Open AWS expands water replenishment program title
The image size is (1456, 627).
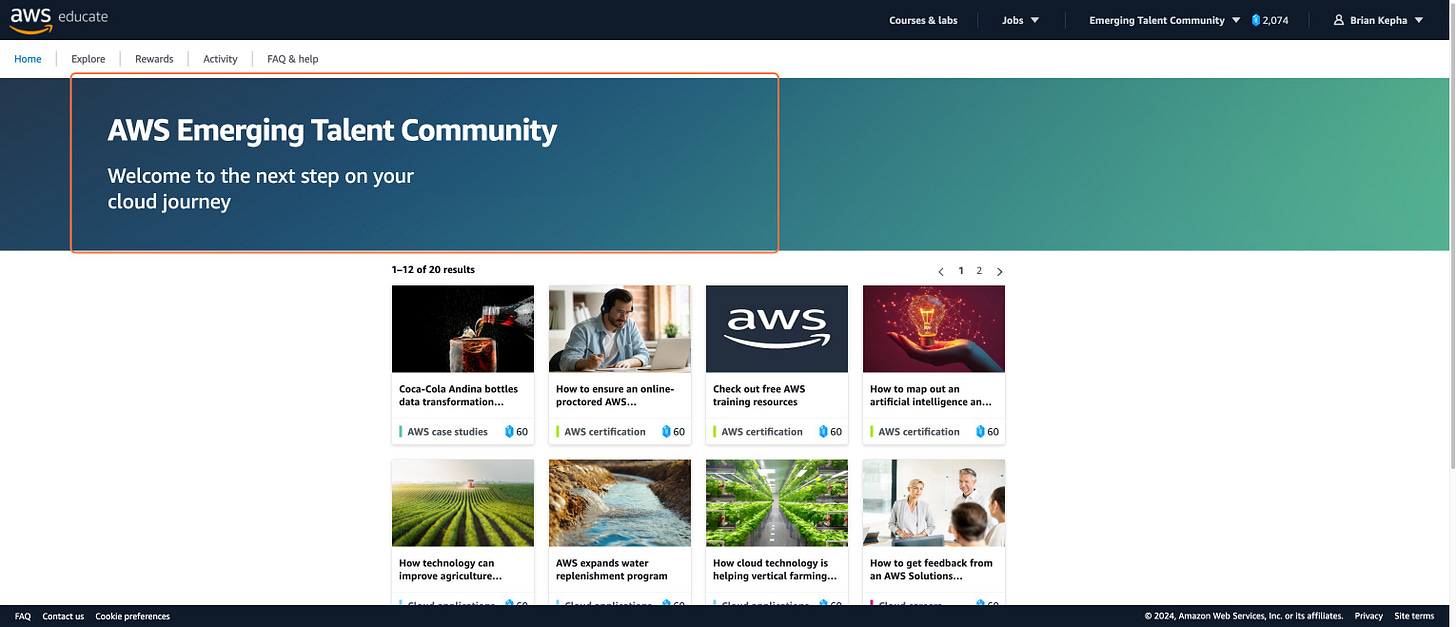(611, 570)
